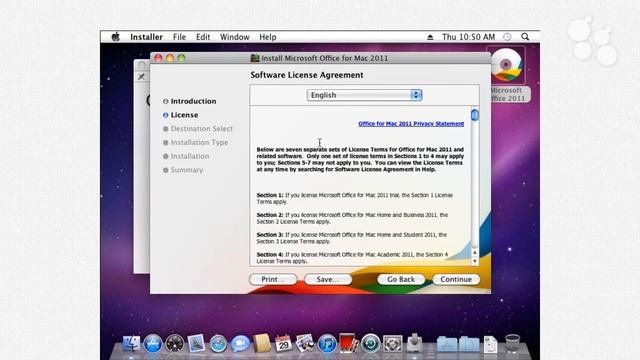Open Spotlight search magnifier

click(x=525, y=37)
